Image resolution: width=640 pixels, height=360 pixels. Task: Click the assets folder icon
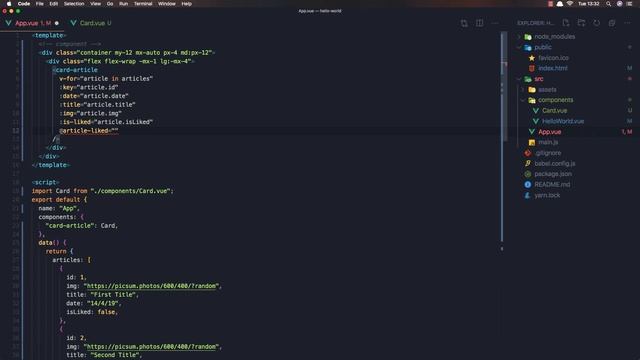[531, 89]
